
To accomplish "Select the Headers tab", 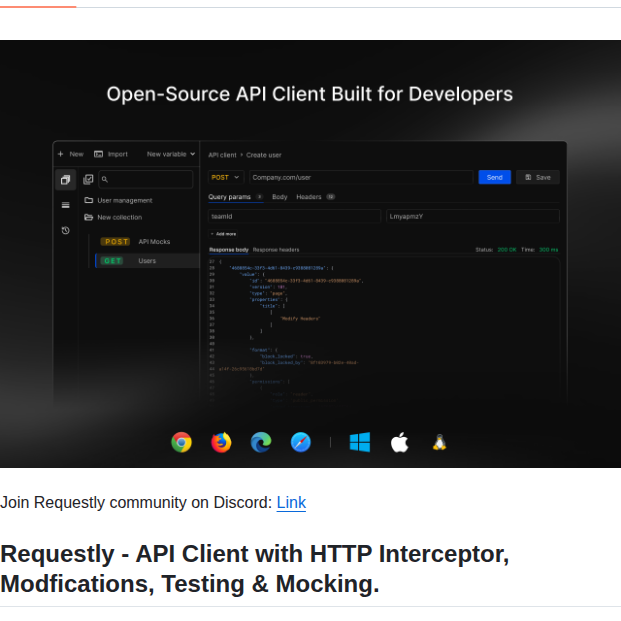I will pos(309,197).
